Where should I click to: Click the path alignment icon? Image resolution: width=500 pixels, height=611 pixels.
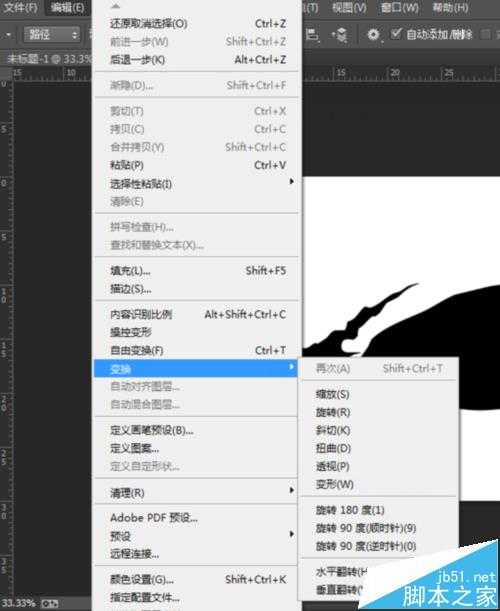click(312, 35)
